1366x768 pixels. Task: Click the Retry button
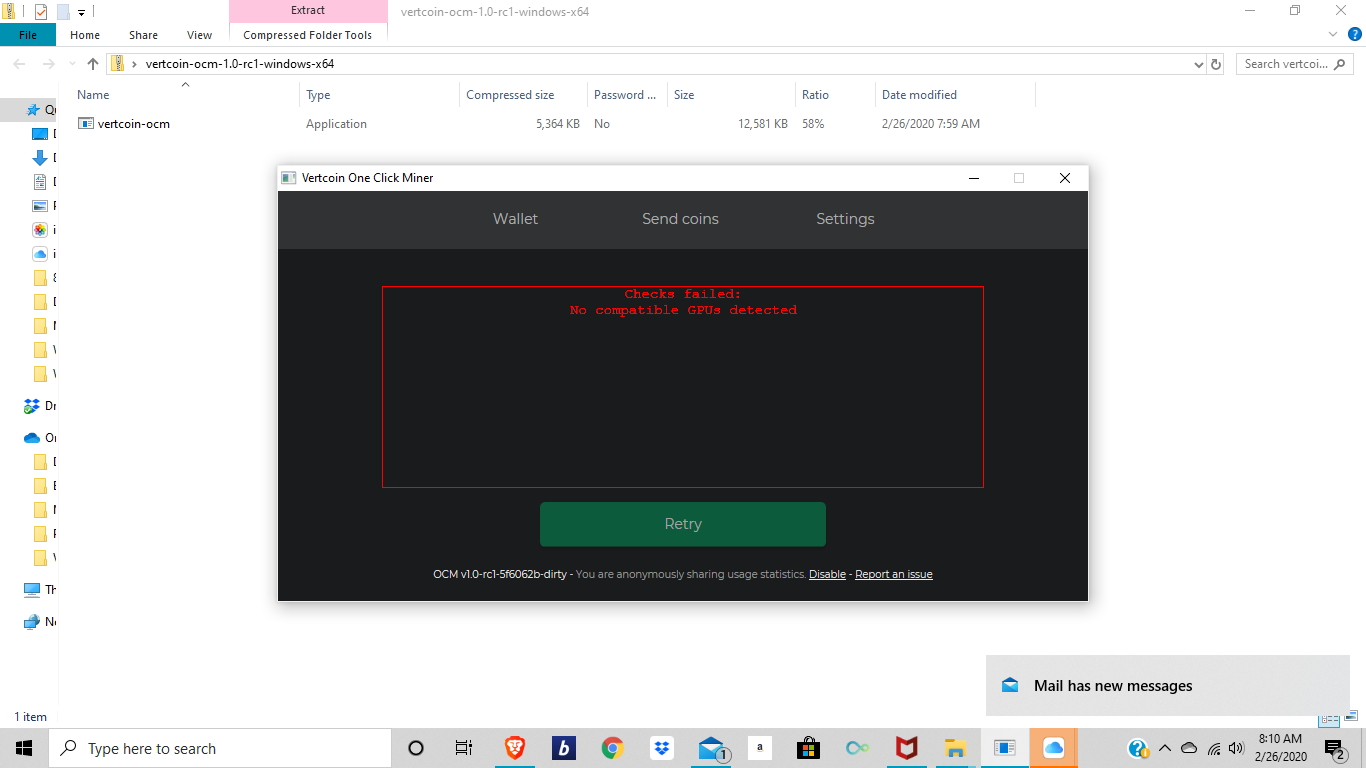(x=683, y=524)
